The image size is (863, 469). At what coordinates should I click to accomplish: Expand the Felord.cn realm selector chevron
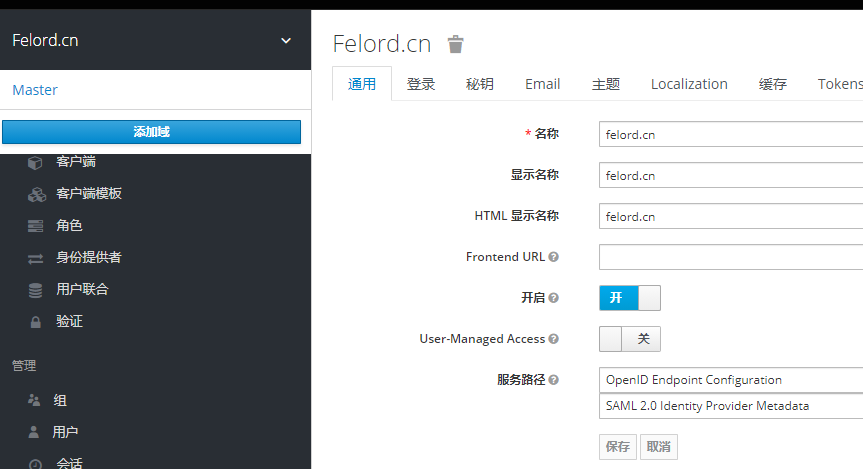click(286, 41)
